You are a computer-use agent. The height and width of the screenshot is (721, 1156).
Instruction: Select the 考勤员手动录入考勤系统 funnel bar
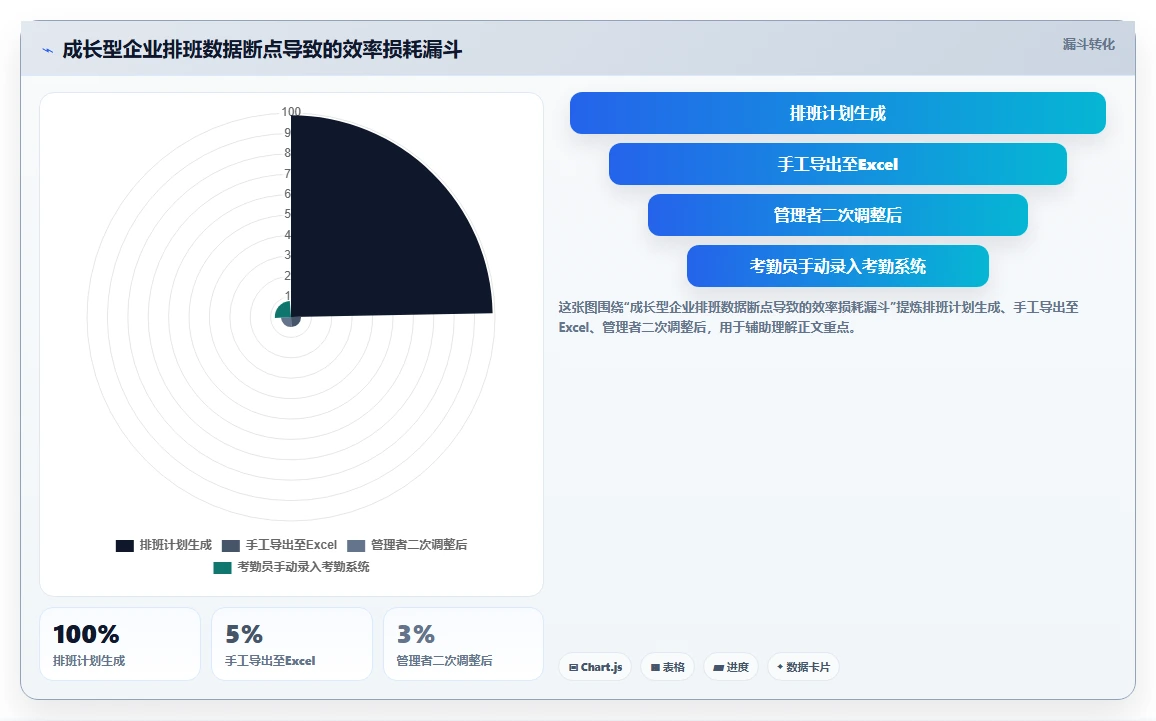tap(838, 265)
